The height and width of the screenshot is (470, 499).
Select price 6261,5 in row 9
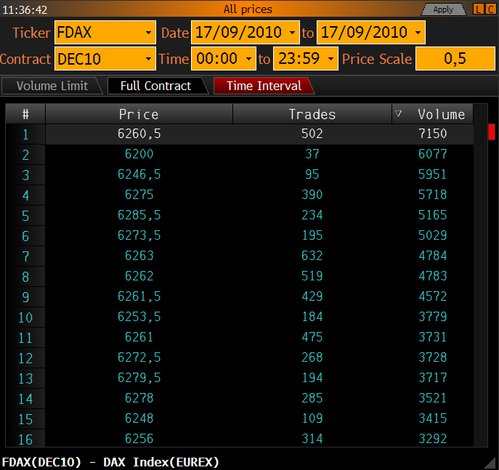coord(139,296)
